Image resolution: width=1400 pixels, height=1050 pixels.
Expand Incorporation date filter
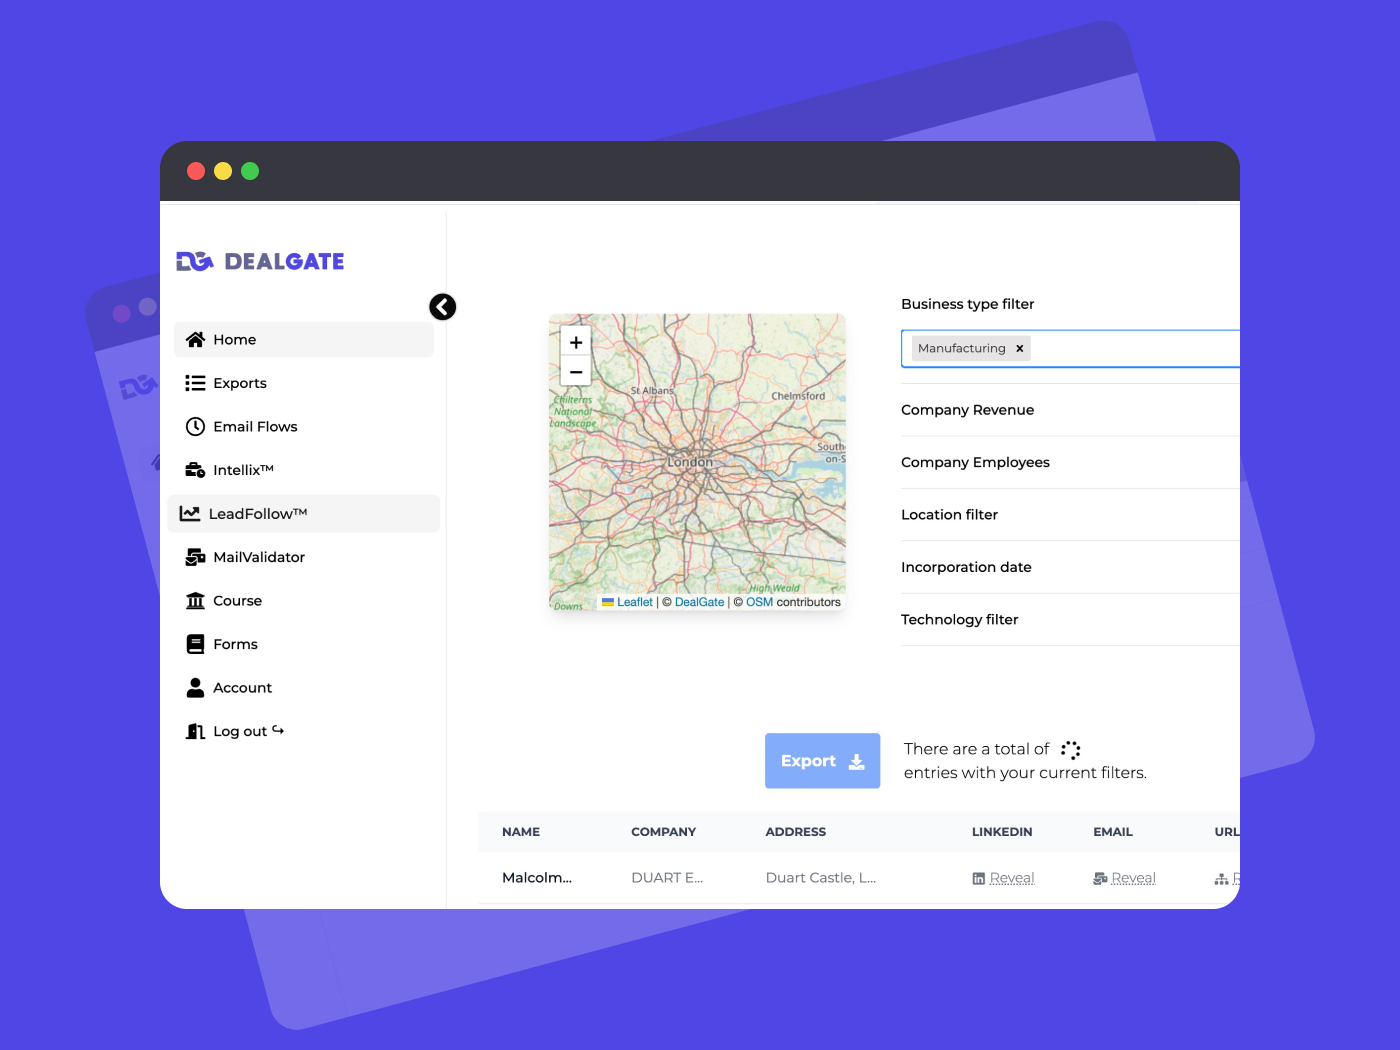pos(1070,567)
